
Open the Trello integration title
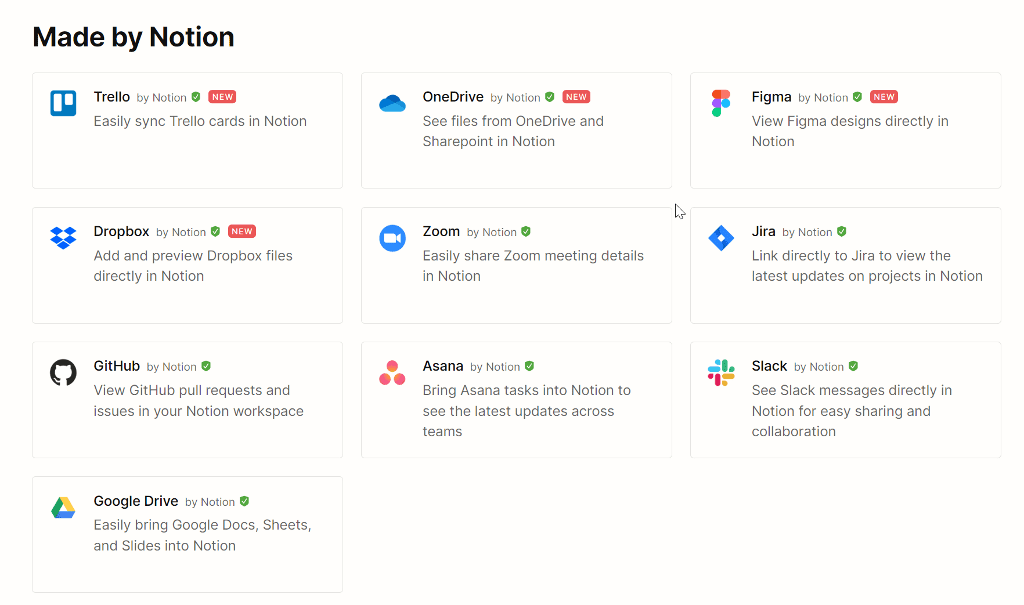pyautogui.click(x=112, y=97)
